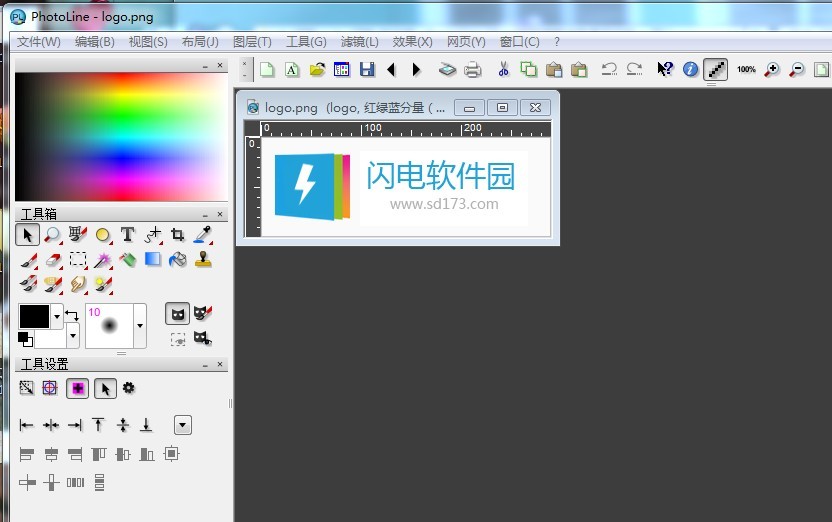832x522 pixels.
Task: Reset default black and white colors
Action: [25, 338]
